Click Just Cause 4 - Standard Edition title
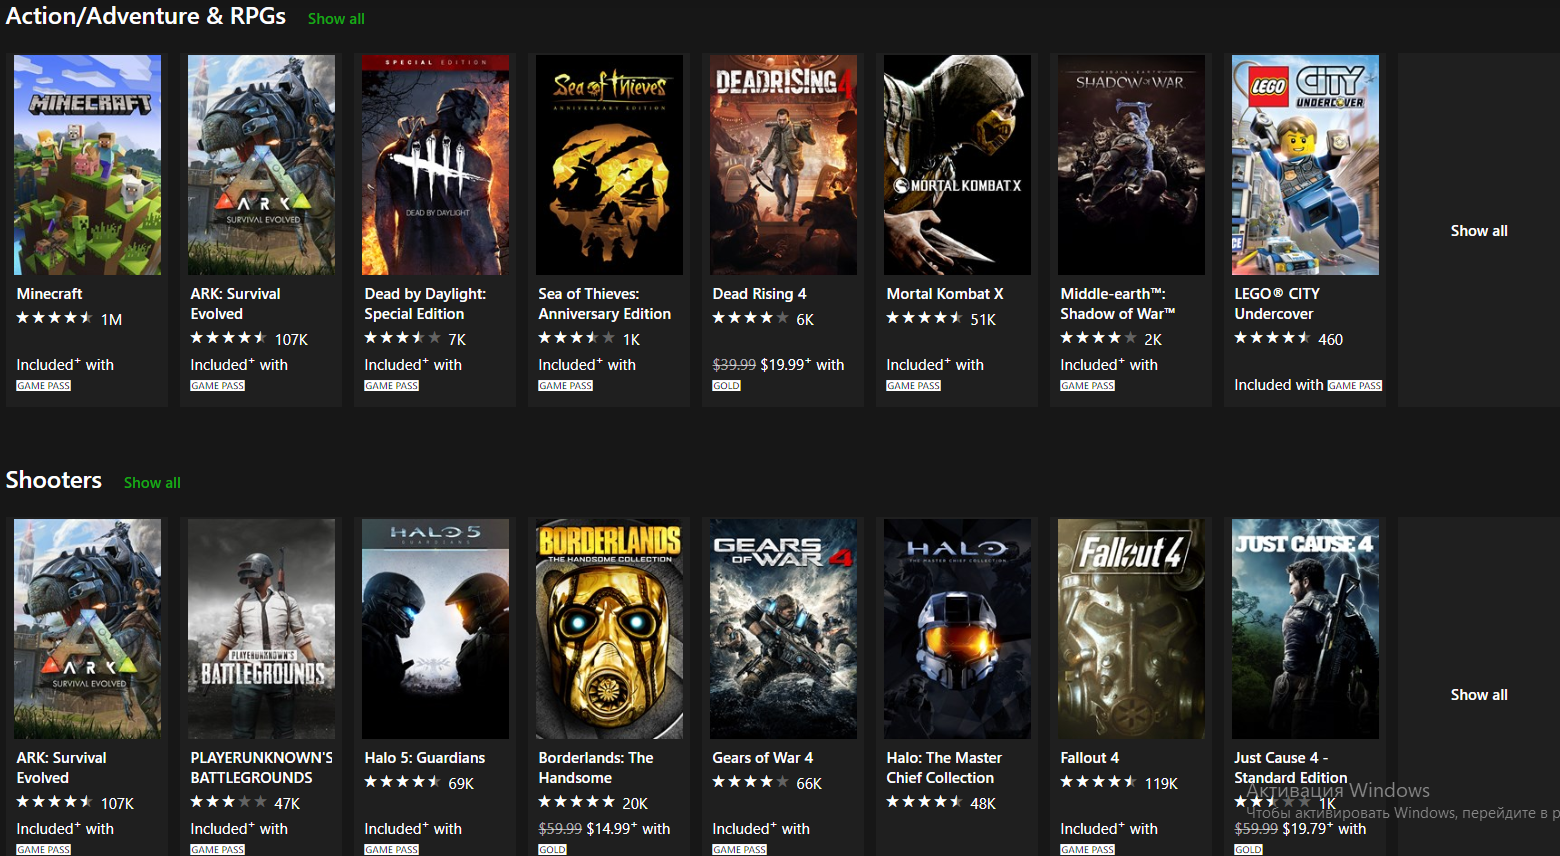The image size is (1560, 856). pos(1290,768)
